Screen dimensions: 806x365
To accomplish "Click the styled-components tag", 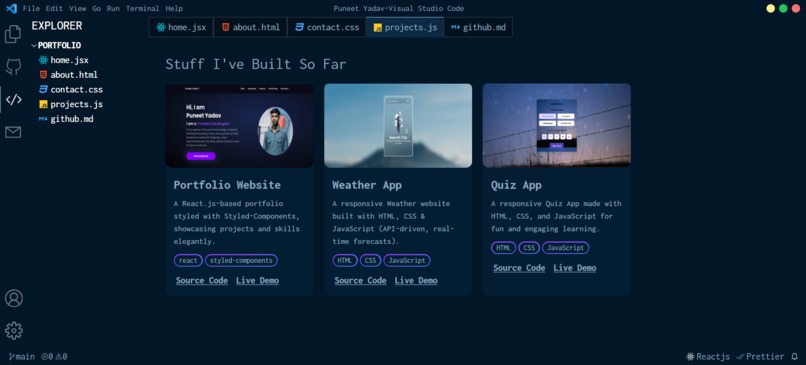I will pos(241,261).
